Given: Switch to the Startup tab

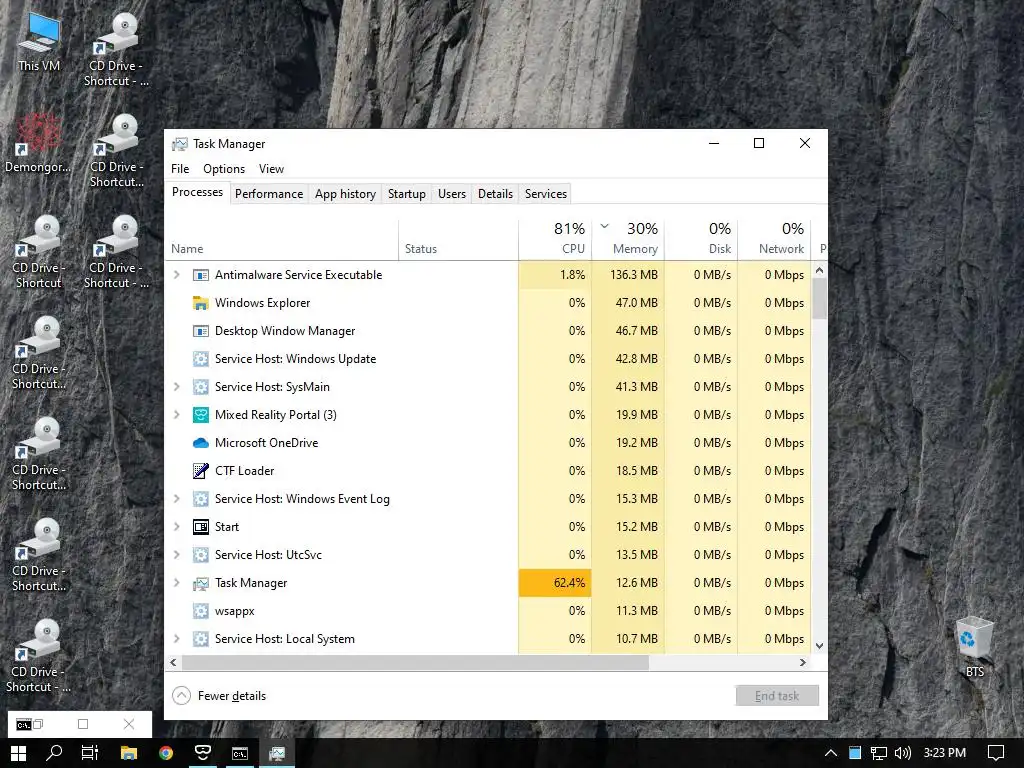Looking at the screenshot, I should point(407,194).
